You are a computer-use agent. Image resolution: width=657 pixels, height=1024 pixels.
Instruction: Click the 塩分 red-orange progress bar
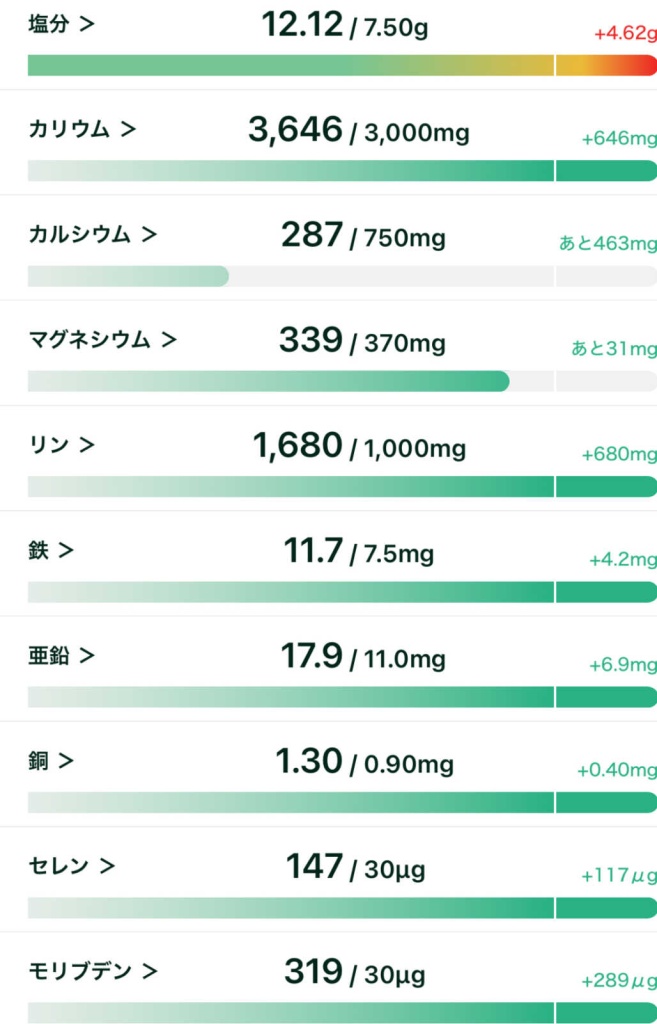[342, 66]
